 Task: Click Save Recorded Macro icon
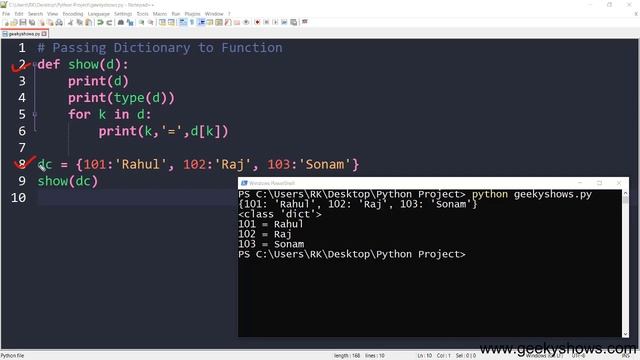(293, 22)
